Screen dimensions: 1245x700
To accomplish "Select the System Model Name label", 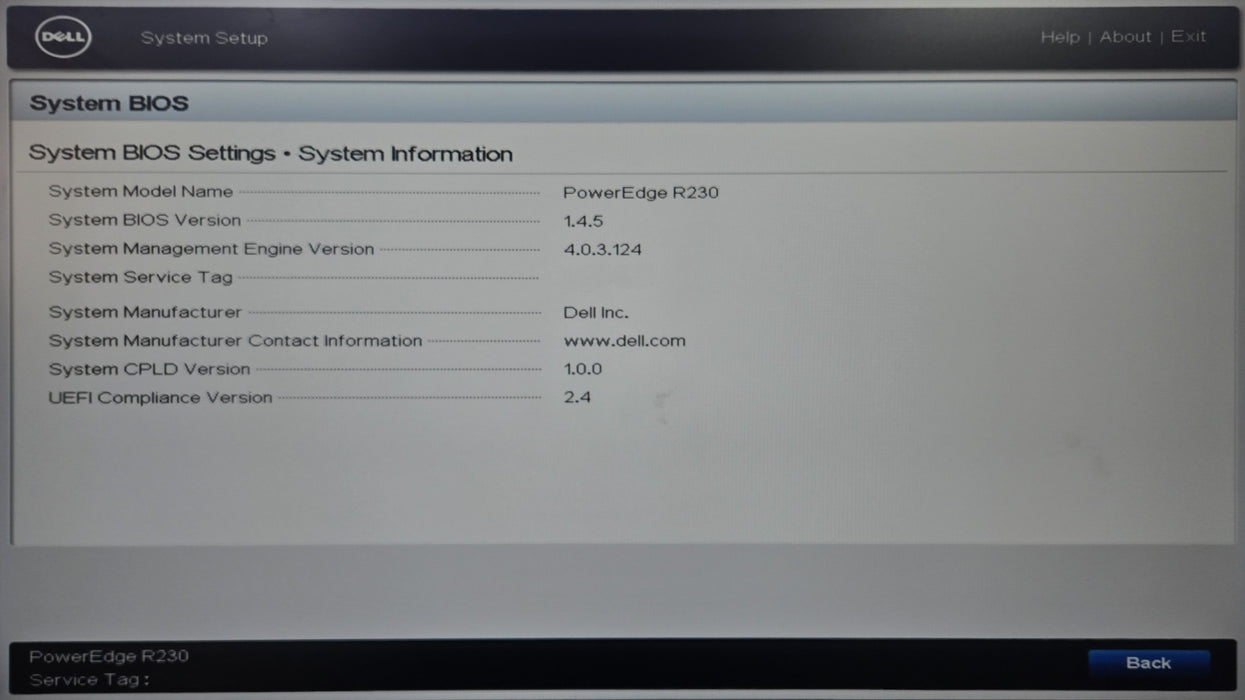I will [x=141, y=191].
